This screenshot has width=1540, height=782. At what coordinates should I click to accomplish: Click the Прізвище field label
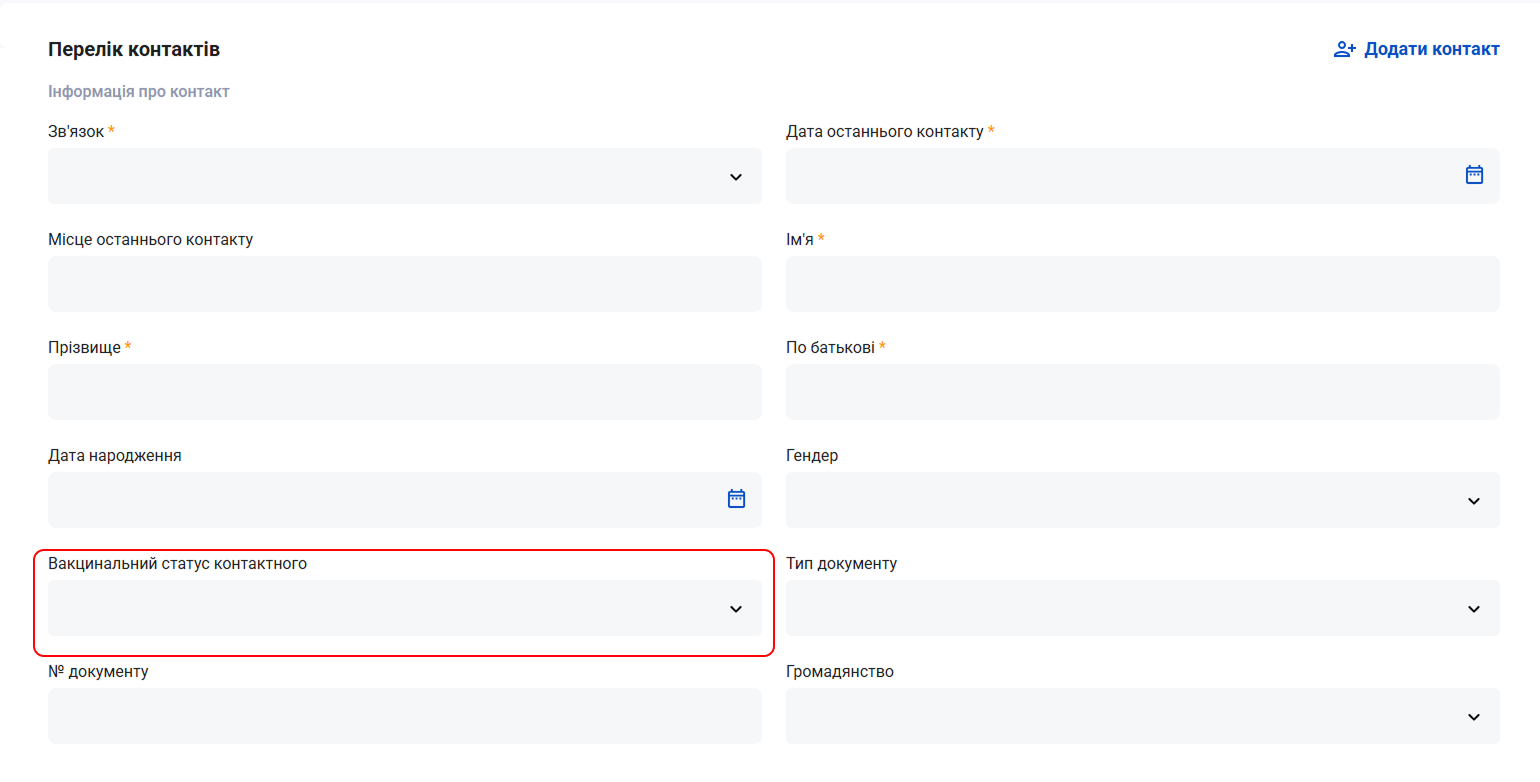click(84, 348)
